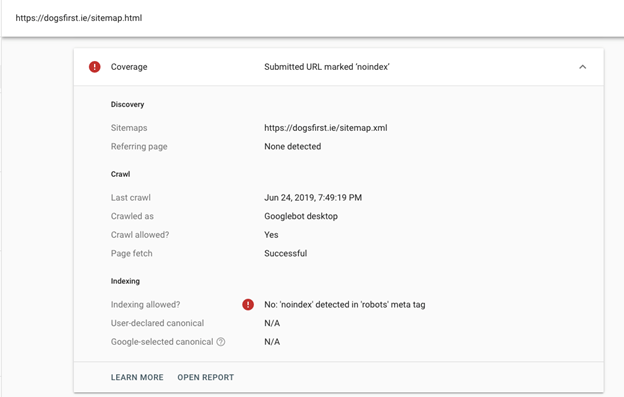
Task: Open help icon next to Google-selected canonical
Action: tap(221, 342)
